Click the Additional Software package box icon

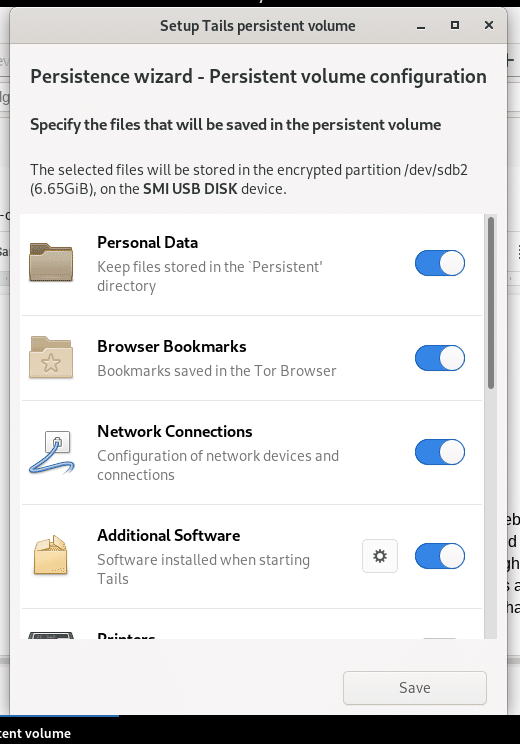pos(51,556)
